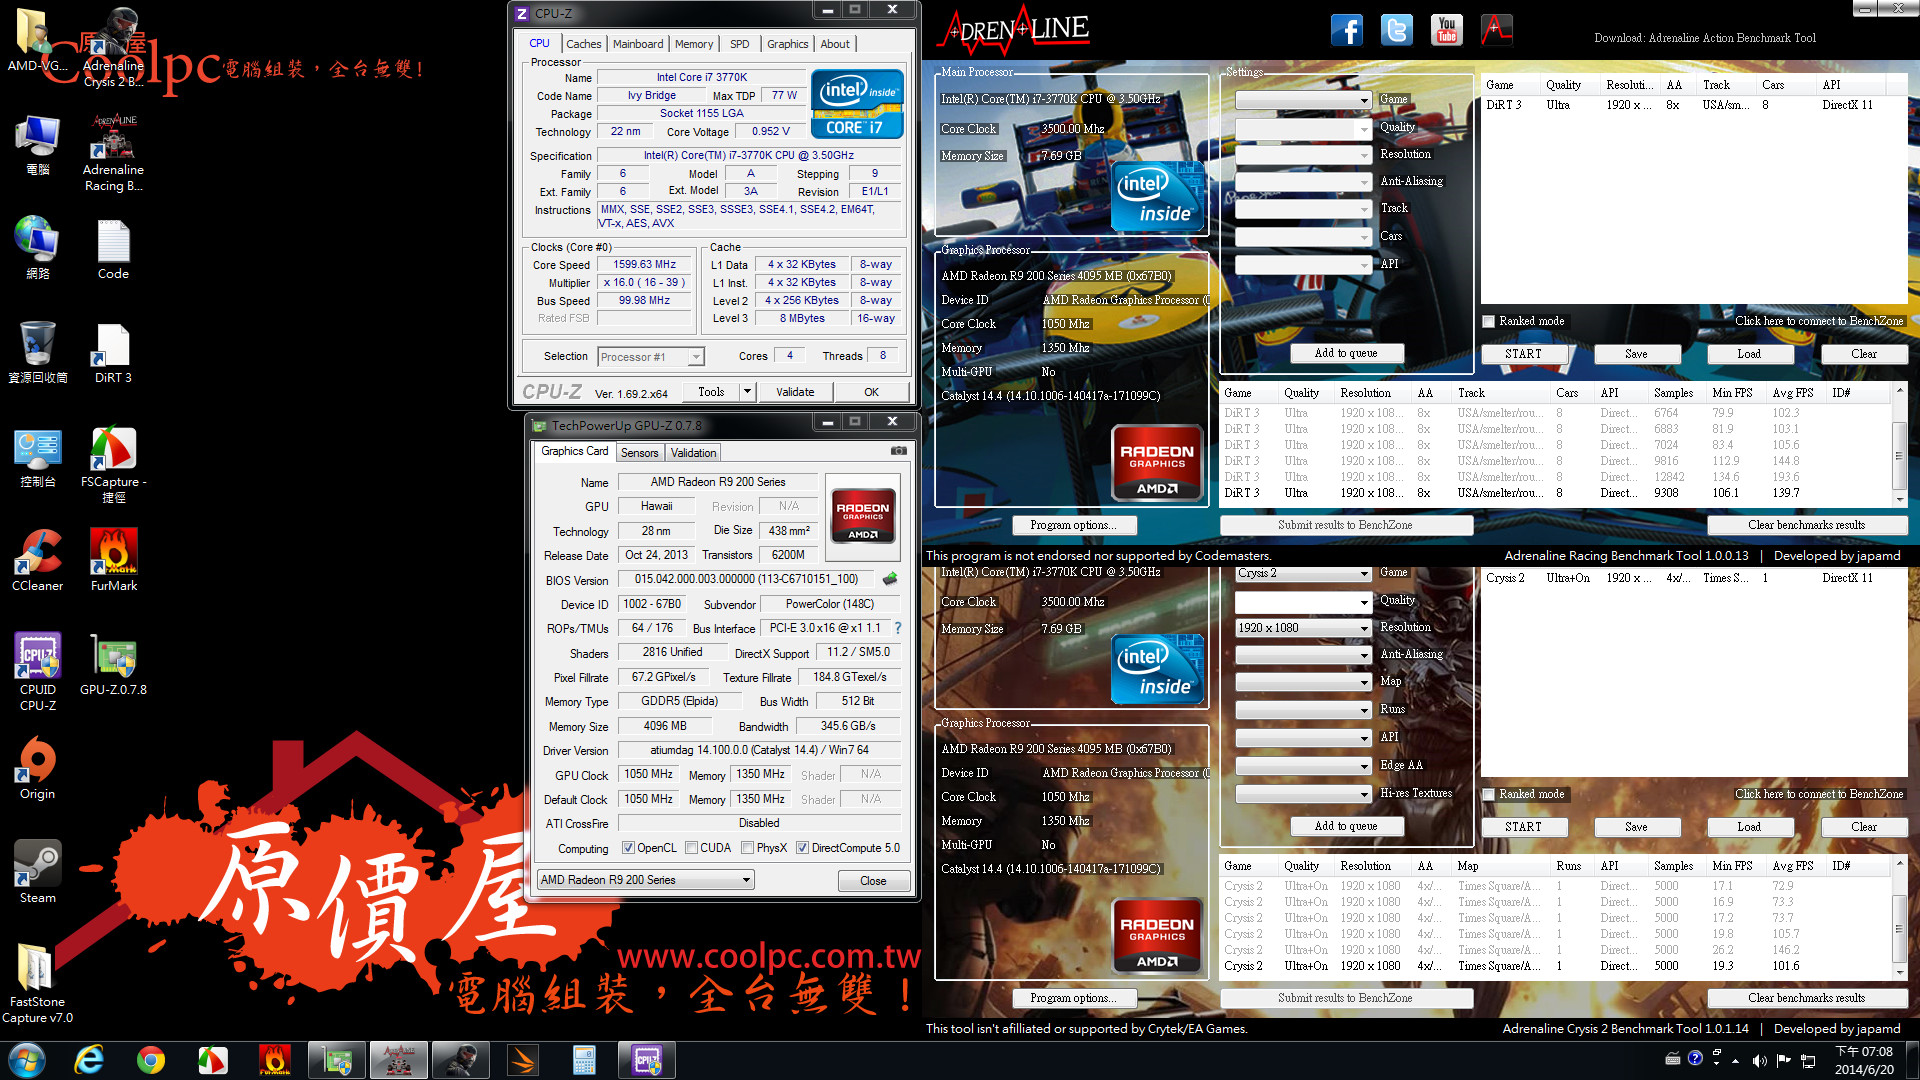Open Internet Explorer from taskbar
The height and width of the screenshot is (1080, 1920).
pos(90,1060)
